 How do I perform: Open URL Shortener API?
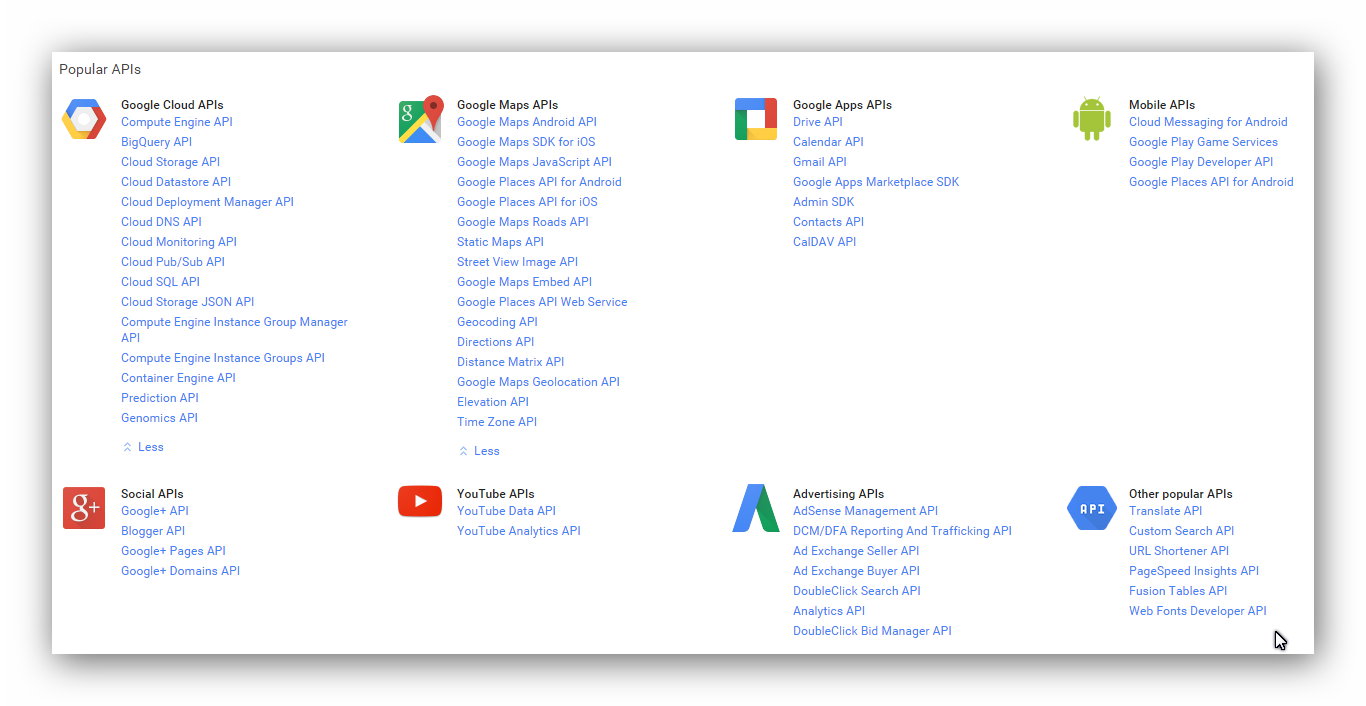click(1179, 551)
